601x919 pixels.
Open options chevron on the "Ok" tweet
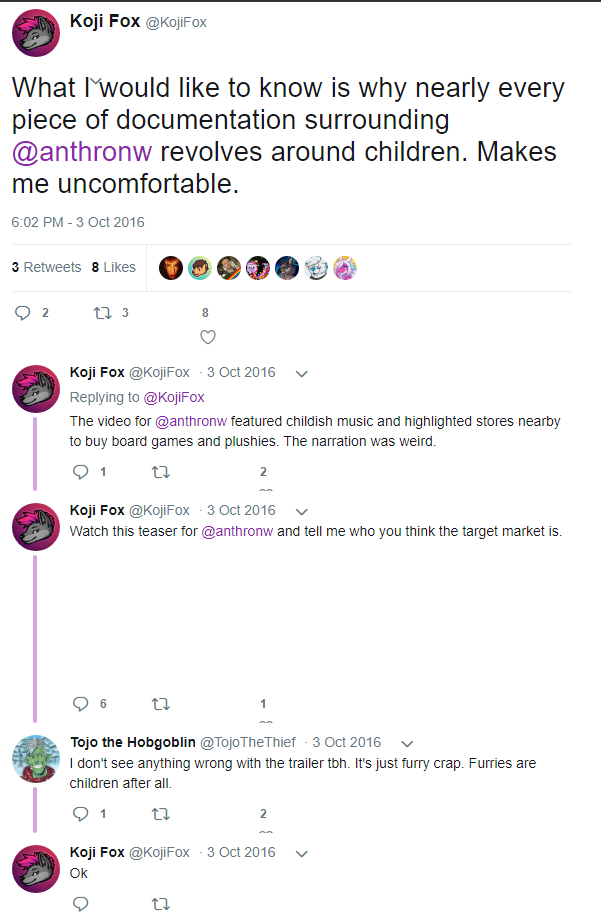[302, 853]
